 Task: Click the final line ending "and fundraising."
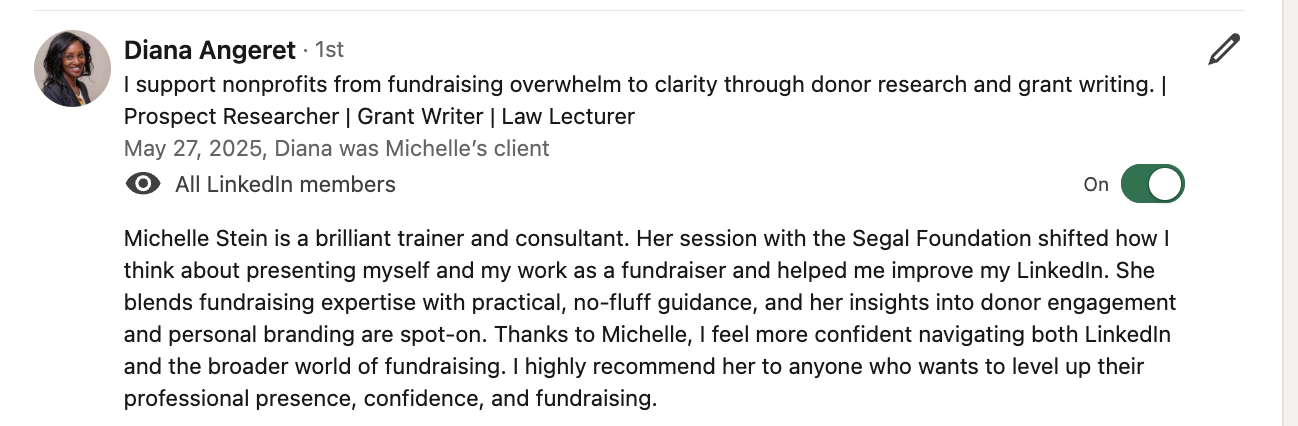(390, 398)
